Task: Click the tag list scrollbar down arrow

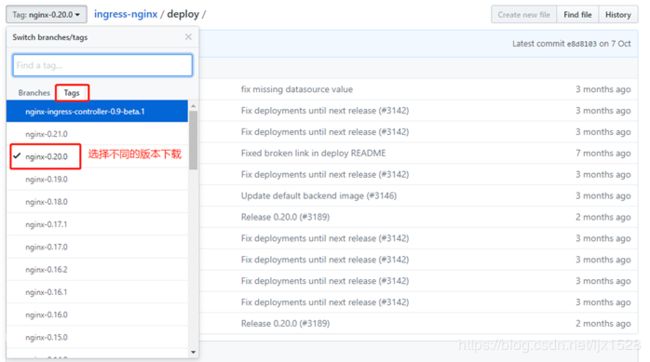Action: coord(193,352)
